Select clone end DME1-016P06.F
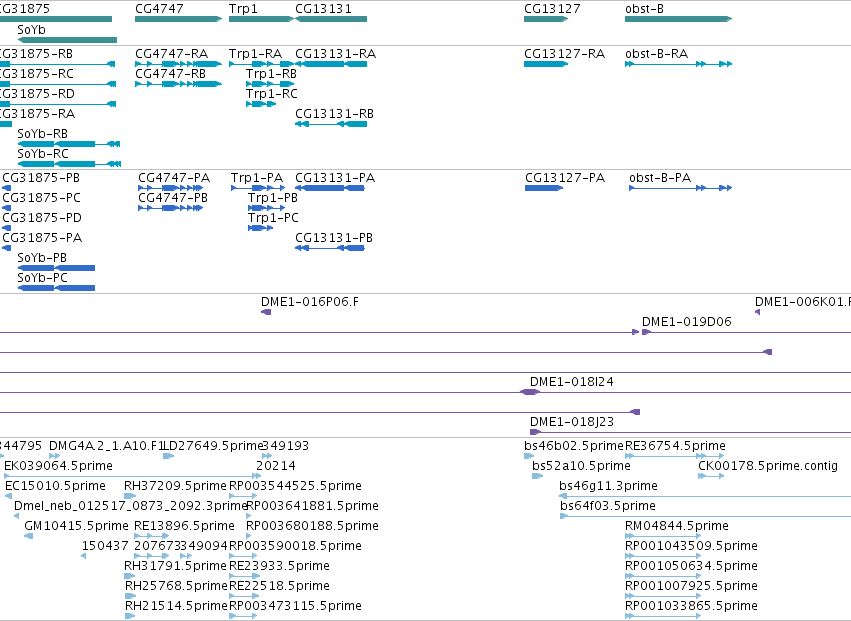The width and height of the screenshot is (851, 621). point(266,312)
